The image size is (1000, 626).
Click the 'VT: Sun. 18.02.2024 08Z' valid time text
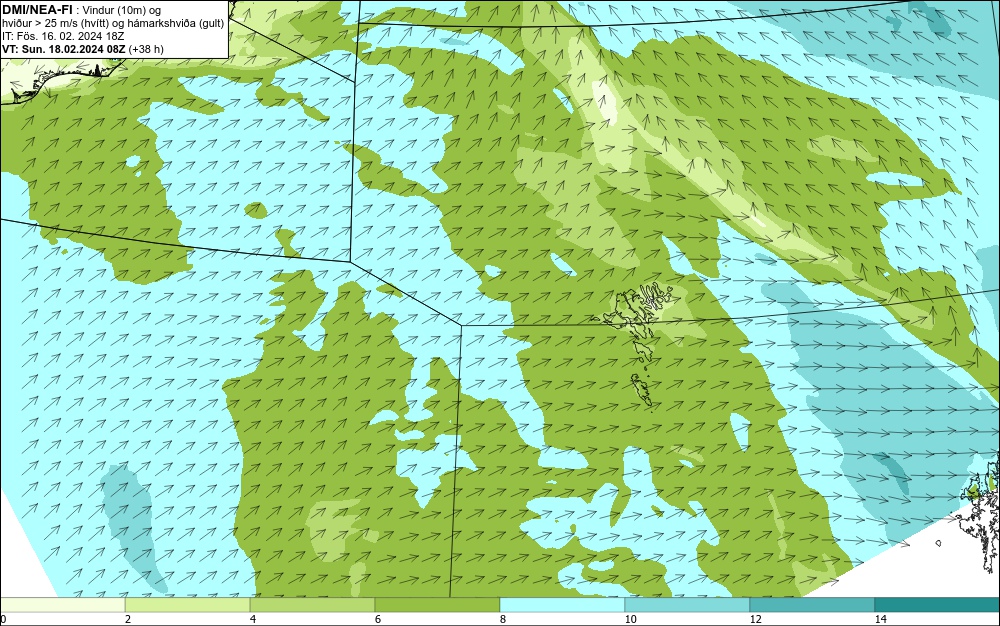(x=64, y=48)
